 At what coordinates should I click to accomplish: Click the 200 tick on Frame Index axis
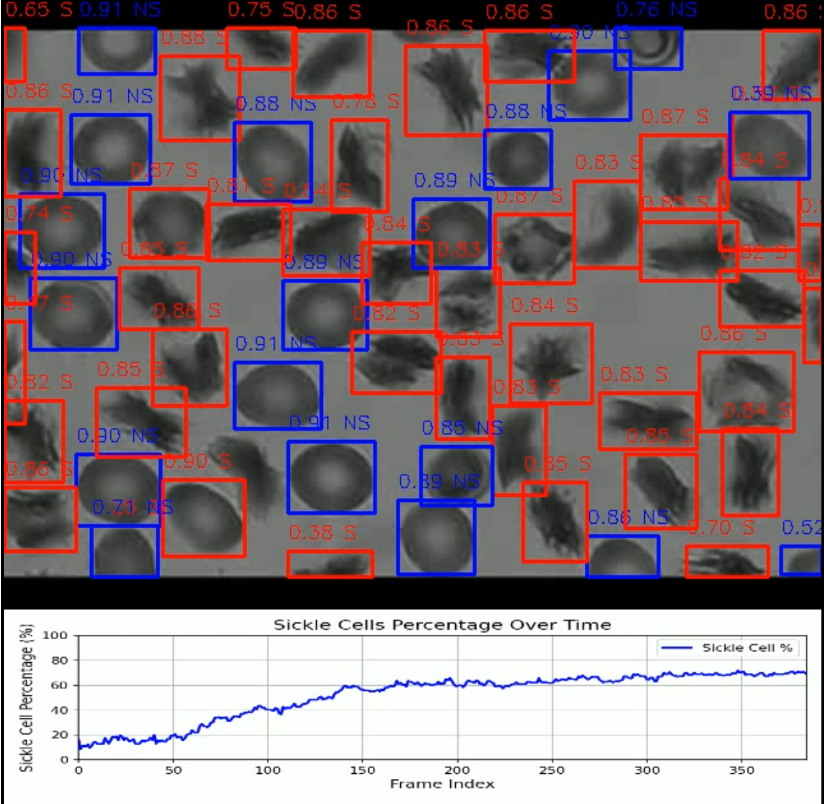pos(458,770)
